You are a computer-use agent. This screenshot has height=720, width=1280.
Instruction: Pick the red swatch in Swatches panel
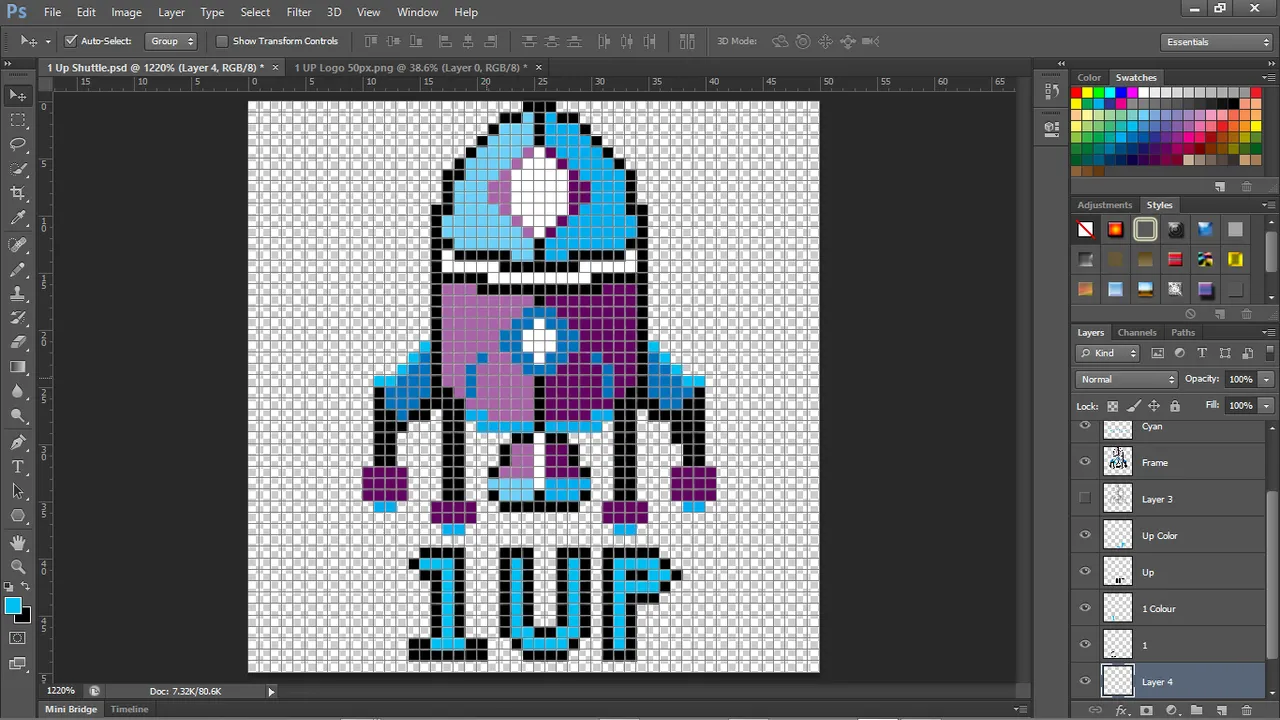pyautogui.click(x=1077, y=93)
